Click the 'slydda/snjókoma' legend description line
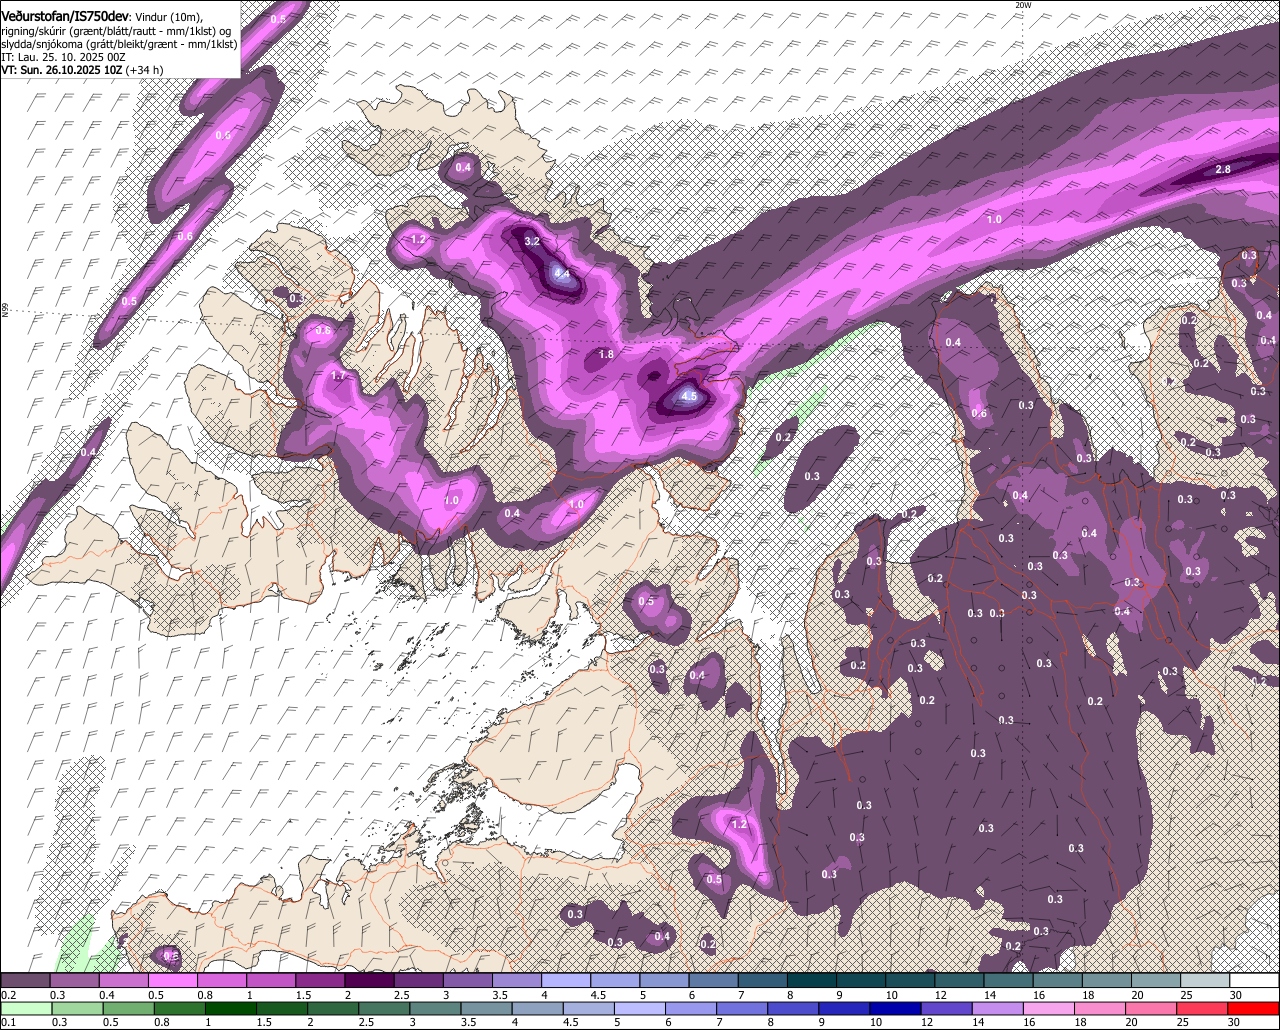This screenshot has width=1280, height=1030. coord(119,44)
